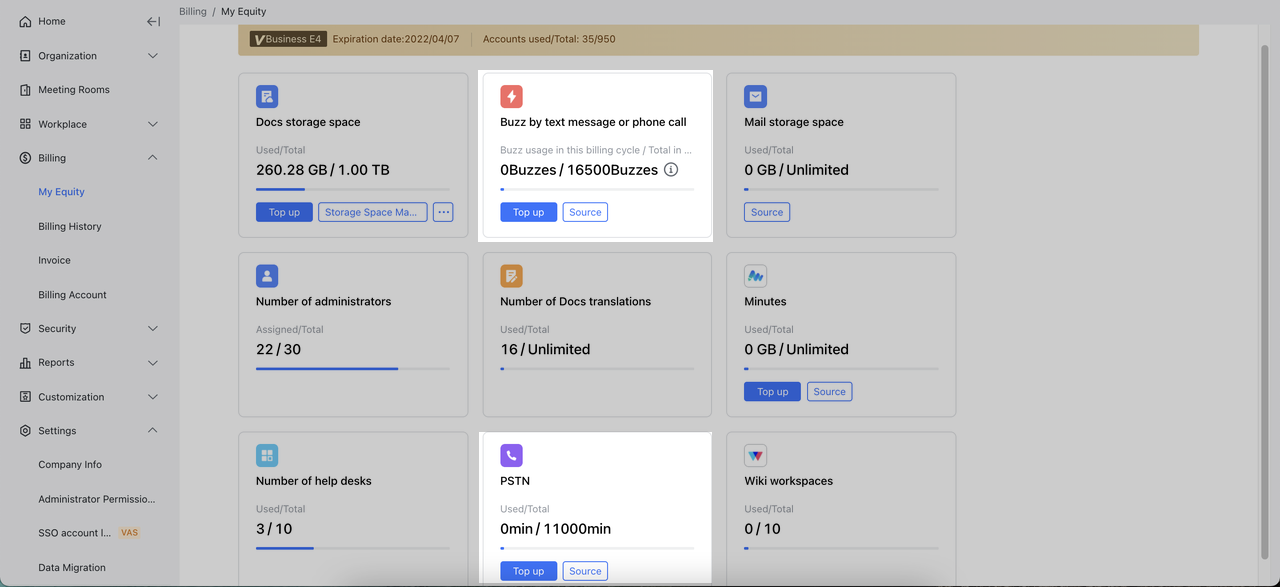Screen dimensions: 1280x587
Task: Open the Source link on Mail storage card
Action: pyautogui.click(x=766, y=211)
